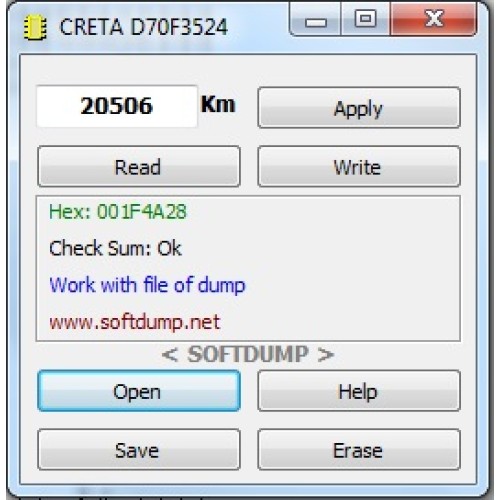
Task: Maximize the CRETA window
Action: [x=365, y=19]
